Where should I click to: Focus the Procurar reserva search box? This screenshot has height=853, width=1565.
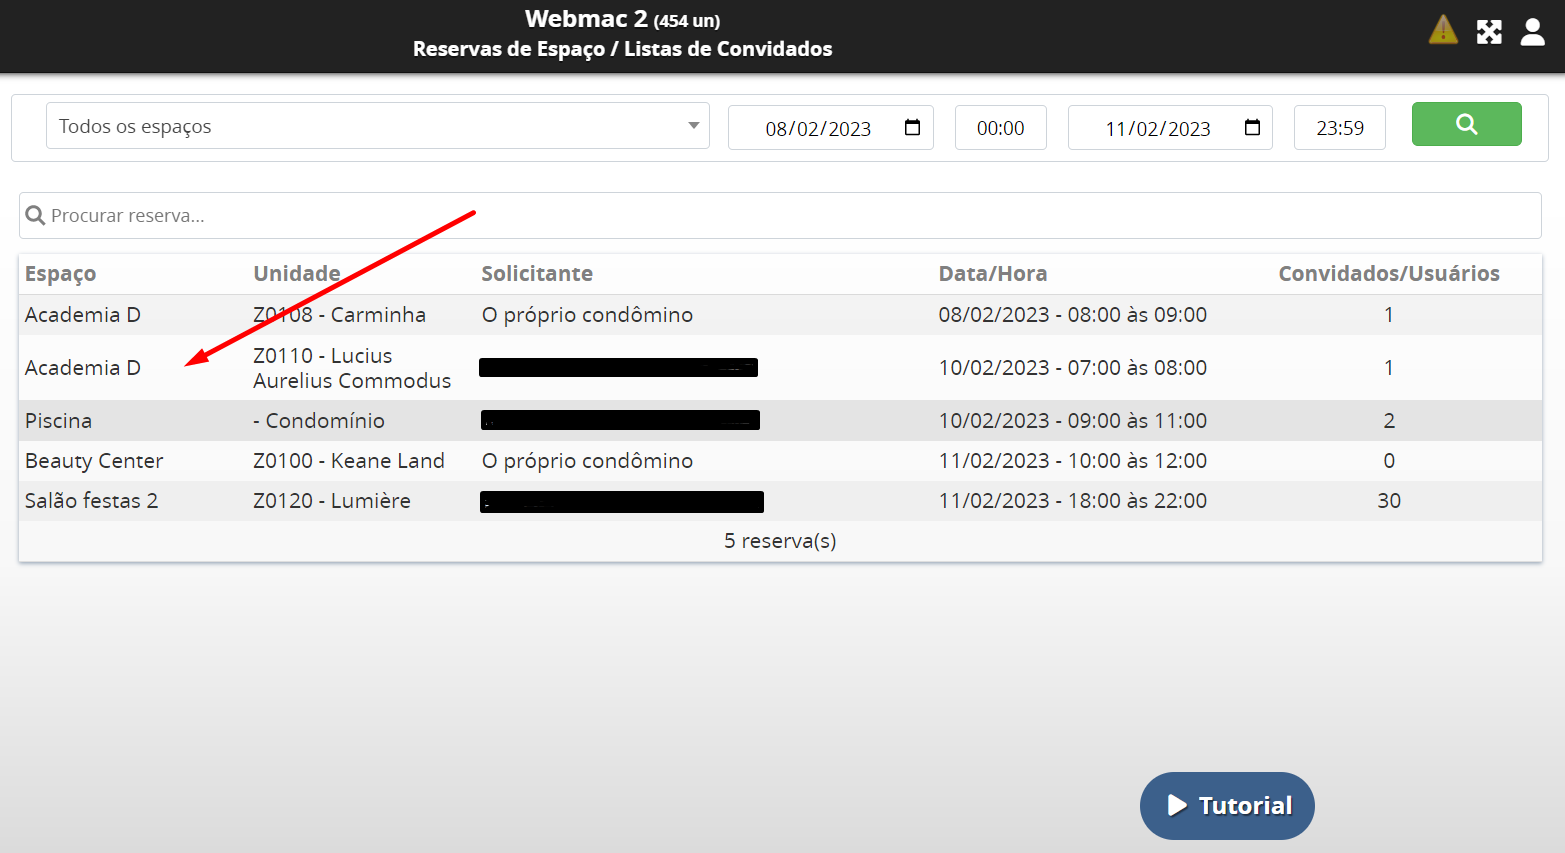[x=780, y=216]
